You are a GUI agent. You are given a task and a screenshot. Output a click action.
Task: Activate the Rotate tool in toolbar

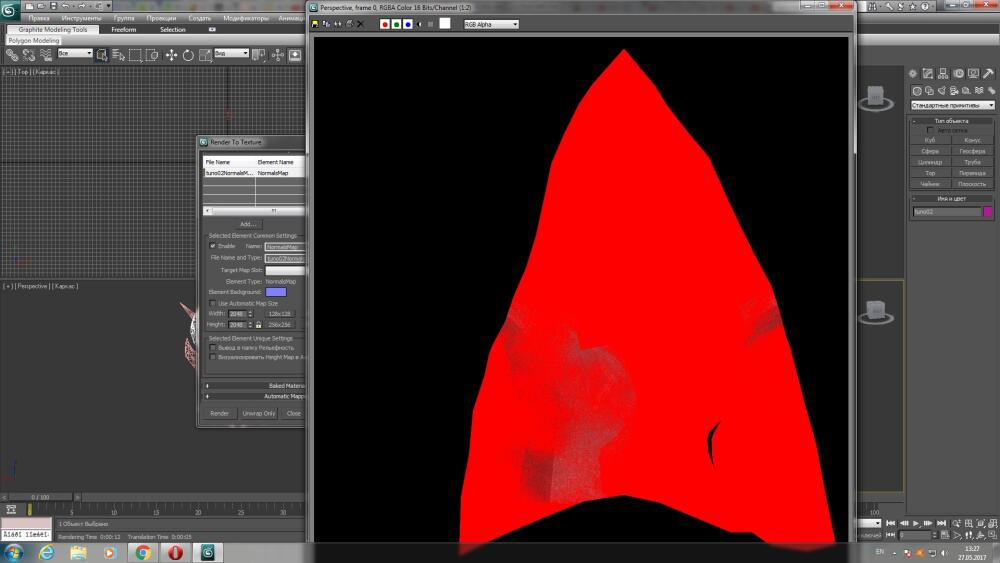188,55
